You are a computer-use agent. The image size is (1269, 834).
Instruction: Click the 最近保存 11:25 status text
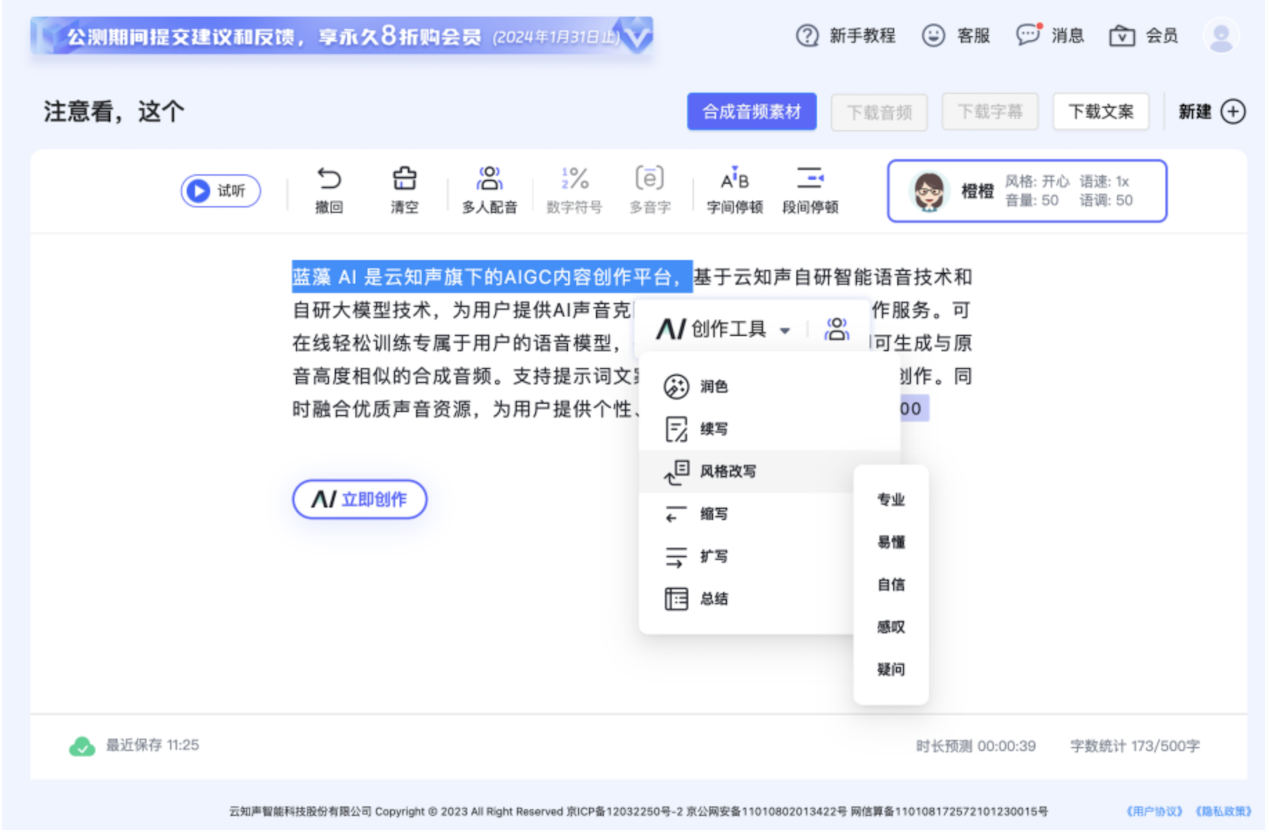pos(153,745)
